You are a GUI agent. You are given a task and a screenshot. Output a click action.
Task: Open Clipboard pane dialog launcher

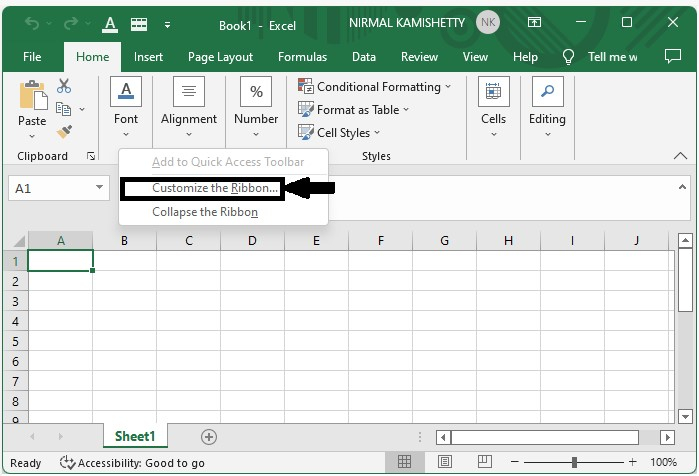pyautogui.click(x=91, y=157)
